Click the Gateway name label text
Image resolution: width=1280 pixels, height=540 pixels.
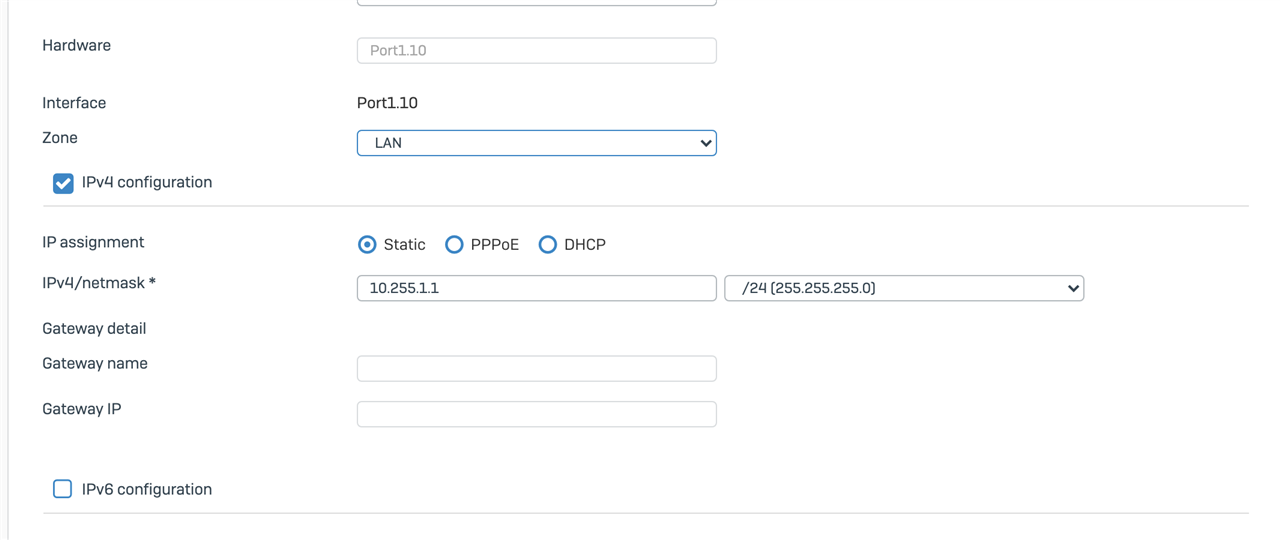point(95,363)
